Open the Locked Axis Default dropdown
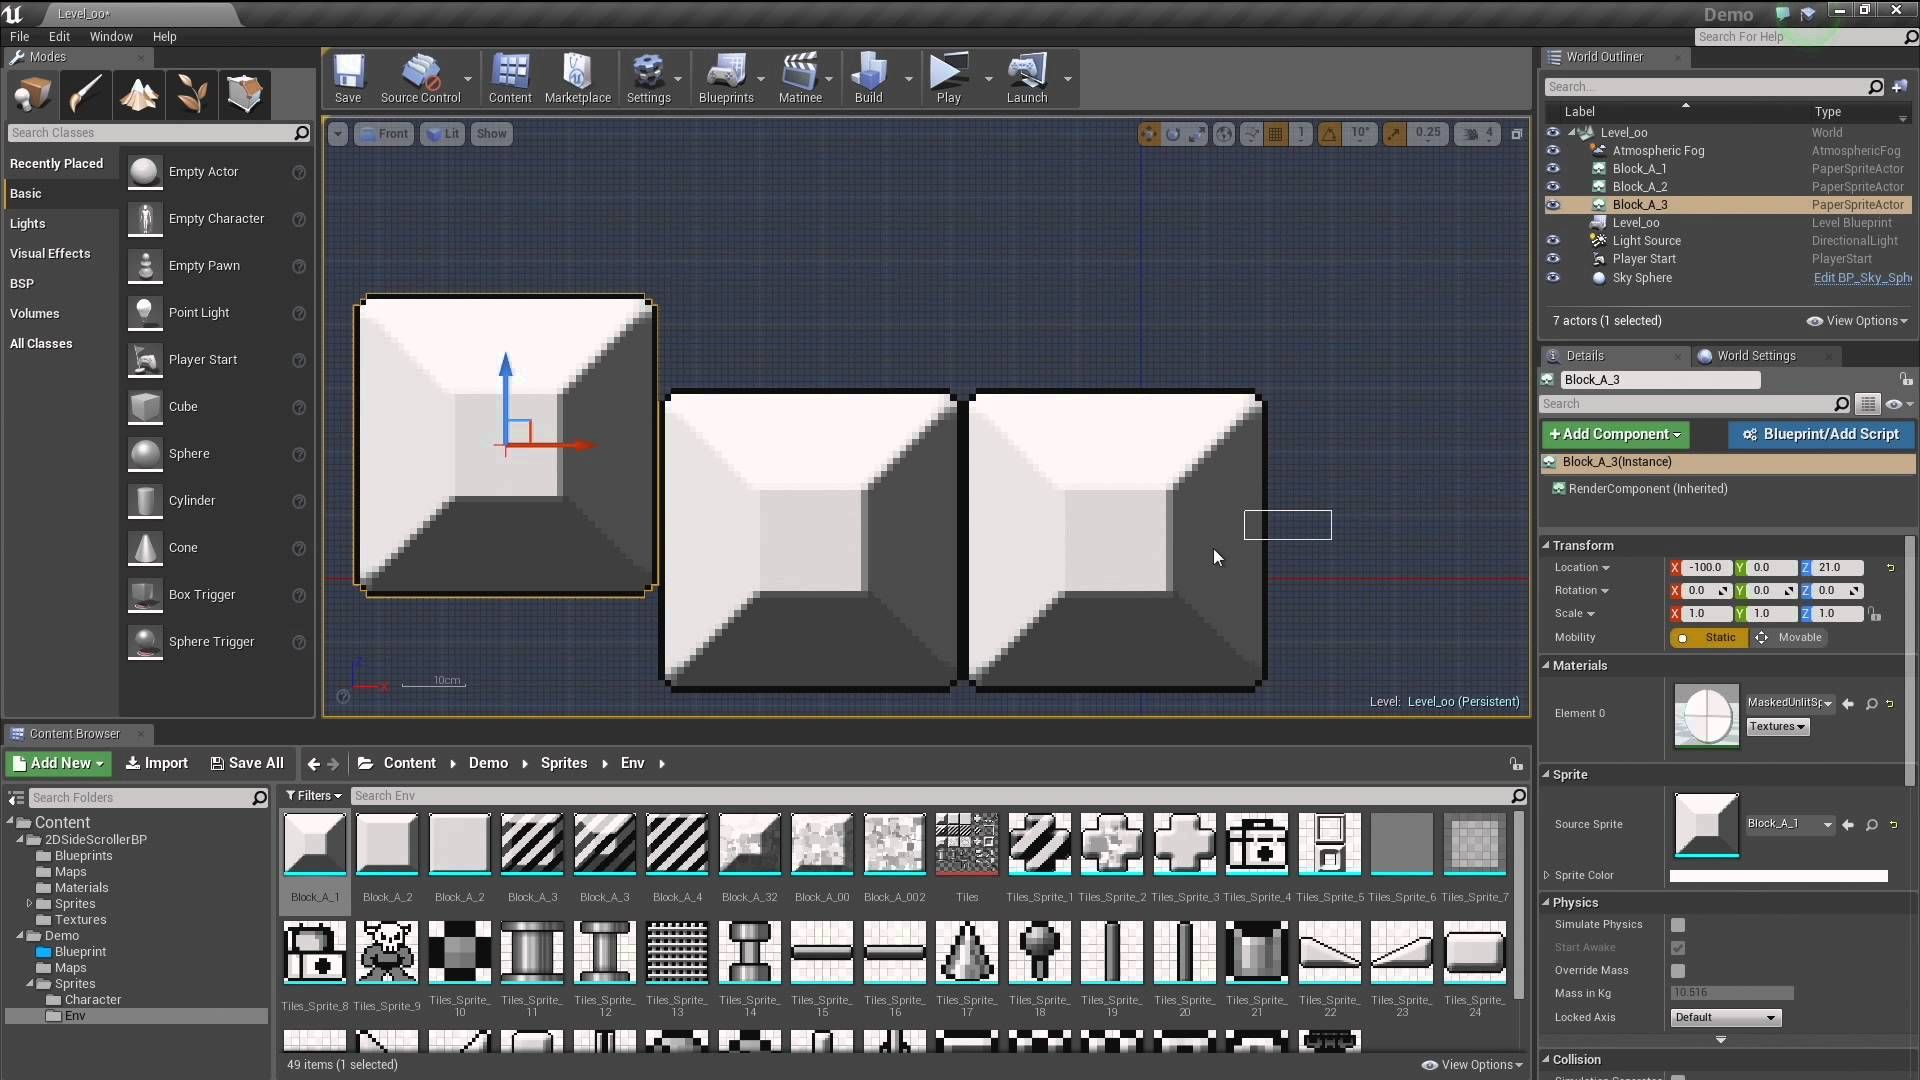The image size is (1920, 1080). [x=1726, y=1018]
